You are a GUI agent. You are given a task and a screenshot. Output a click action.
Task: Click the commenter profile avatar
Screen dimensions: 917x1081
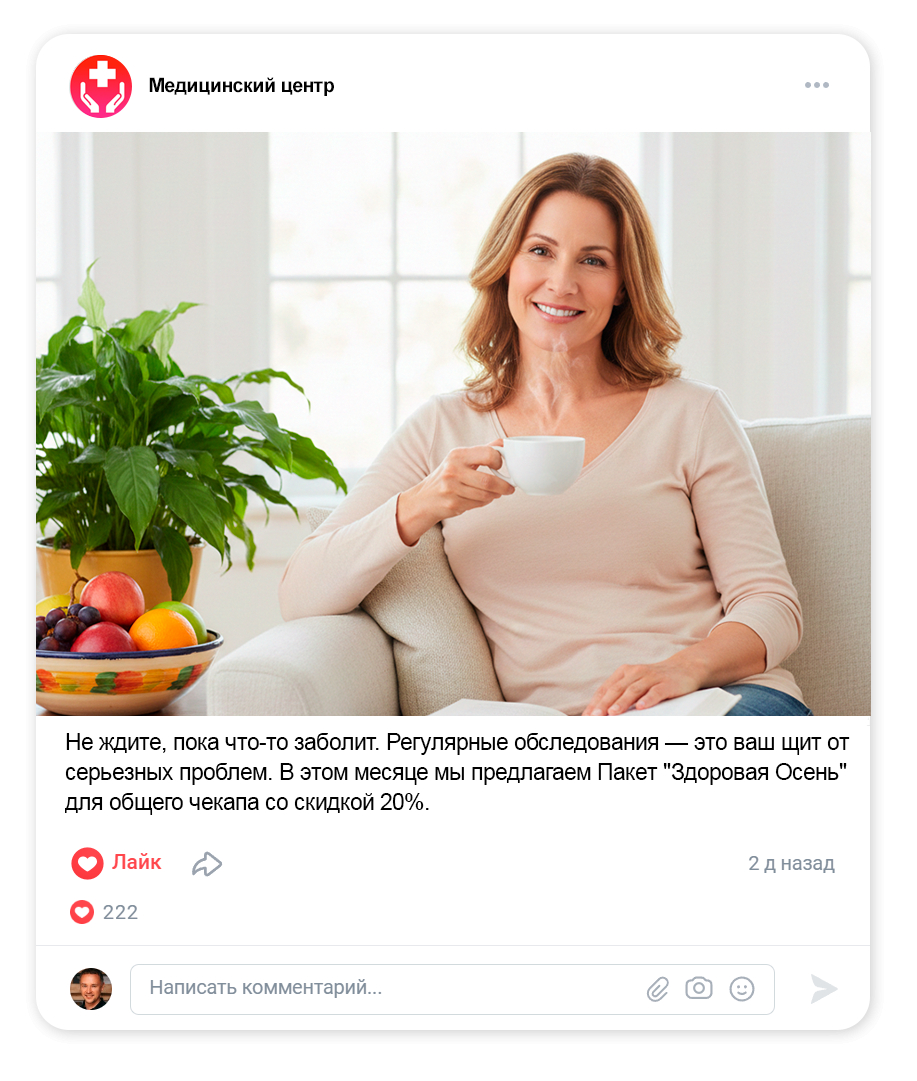[x=91, y=989]
